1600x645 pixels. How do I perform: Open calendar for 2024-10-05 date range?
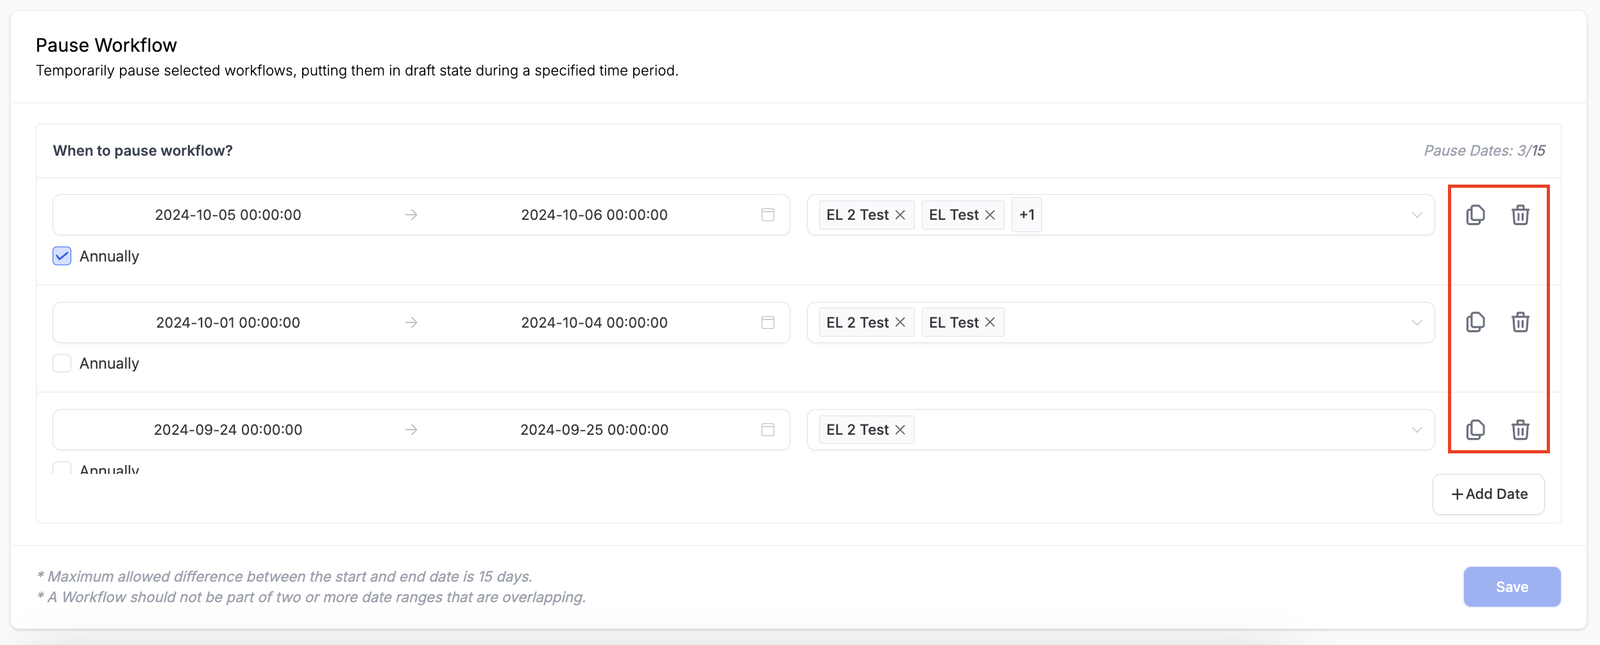(x=767, y=215)
